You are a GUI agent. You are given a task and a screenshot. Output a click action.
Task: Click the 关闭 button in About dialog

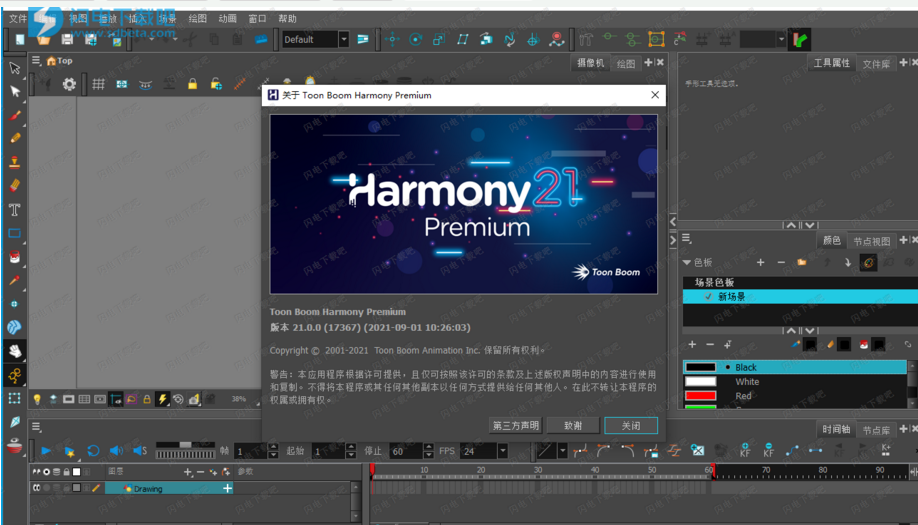tap(631, 426)
